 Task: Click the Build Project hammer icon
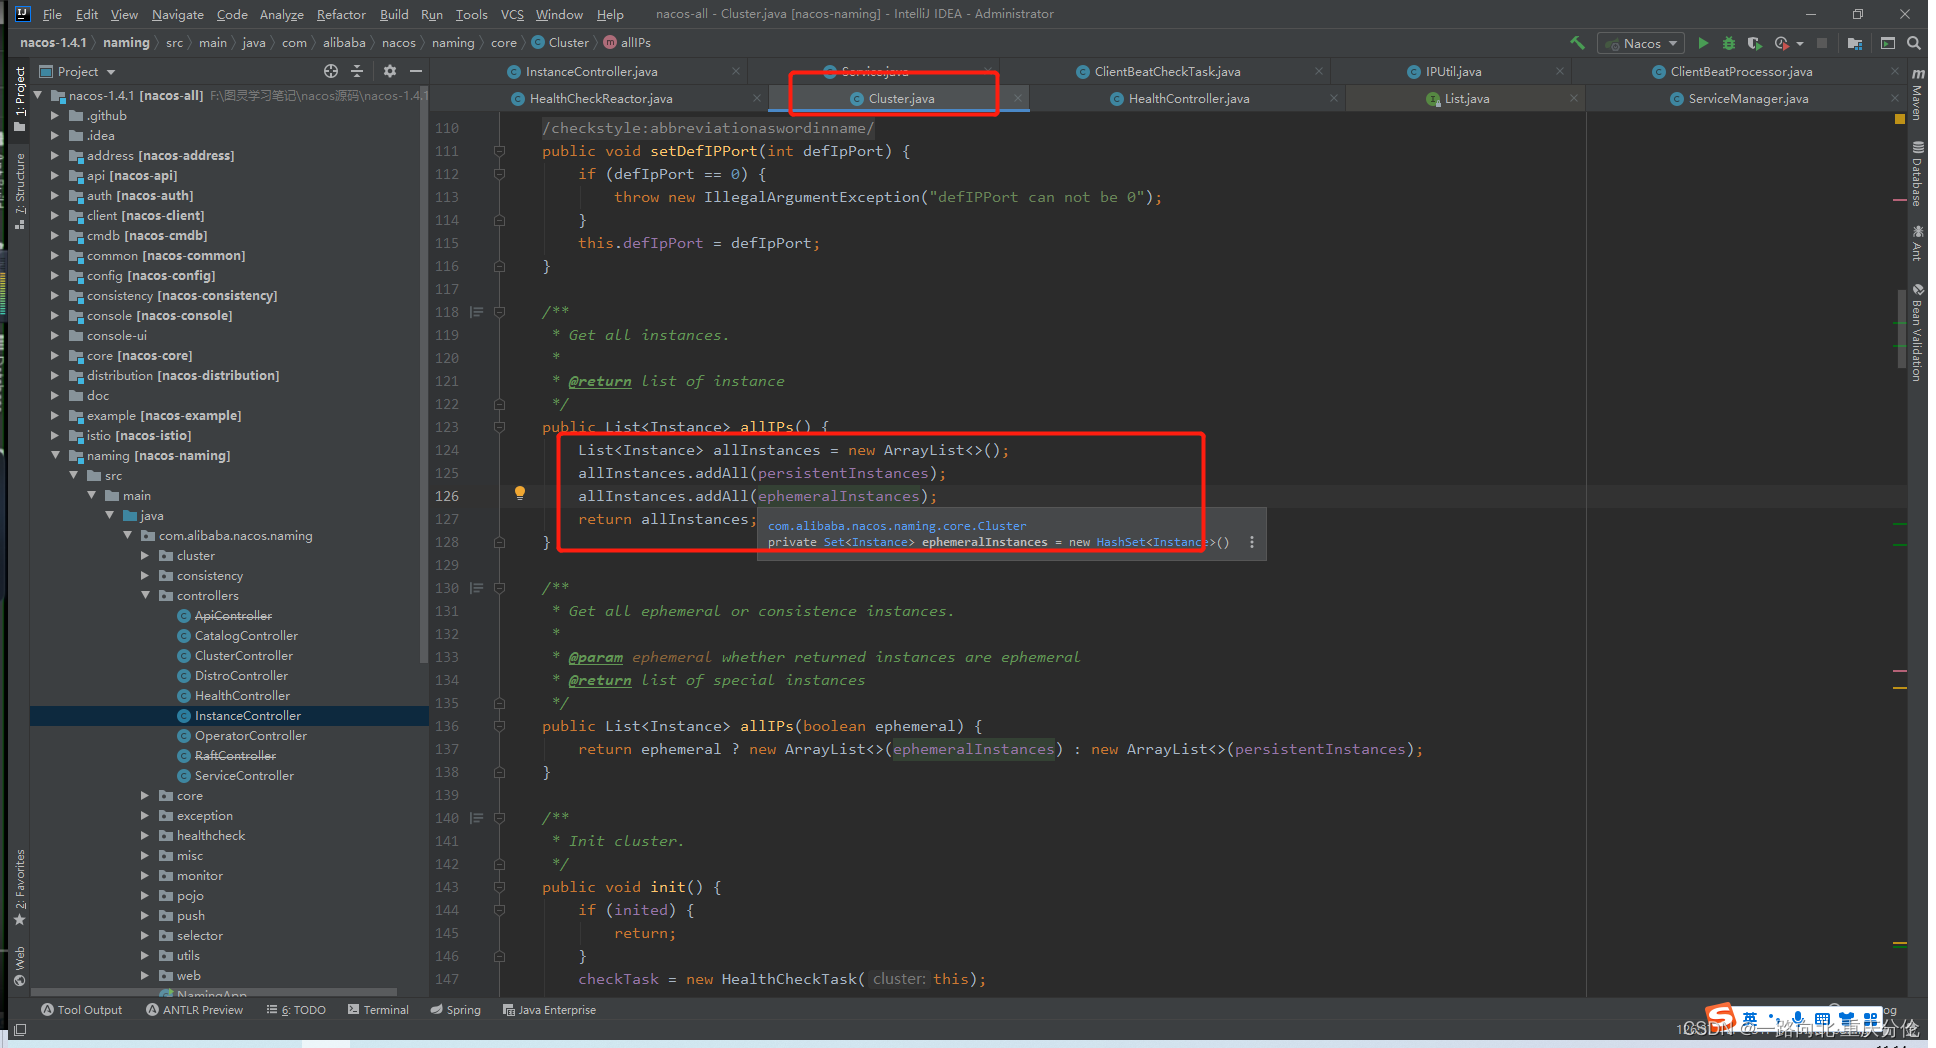pyautogui.click(x=1577, y=43)
